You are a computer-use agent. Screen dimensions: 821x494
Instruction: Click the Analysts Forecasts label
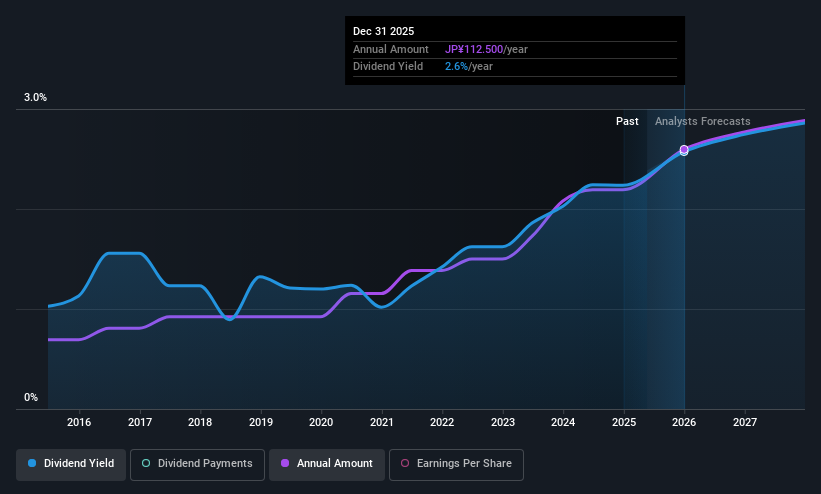[x=703, y=121]
